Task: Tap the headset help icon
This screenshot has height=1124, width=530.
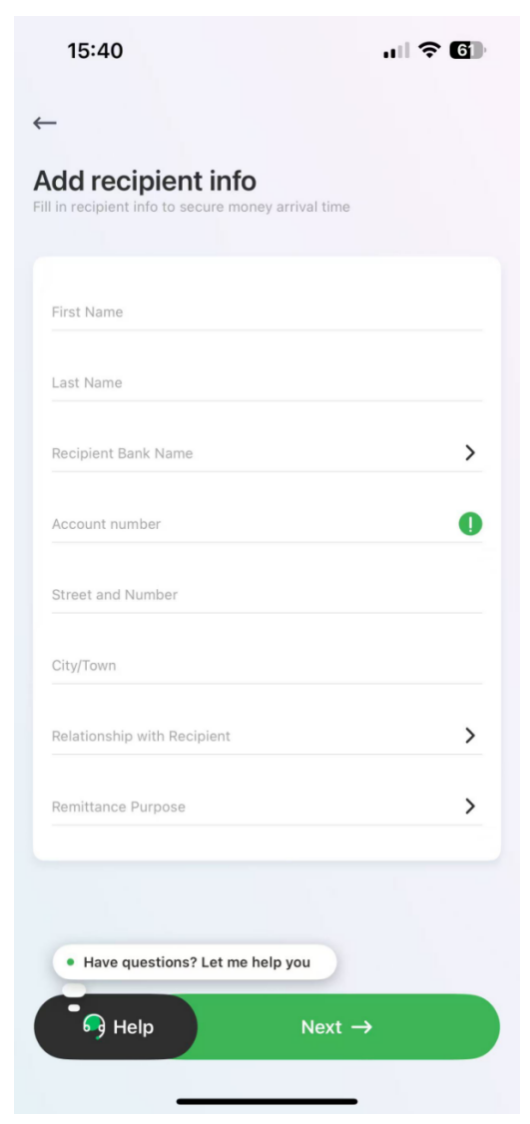Action: point(94,1027)
